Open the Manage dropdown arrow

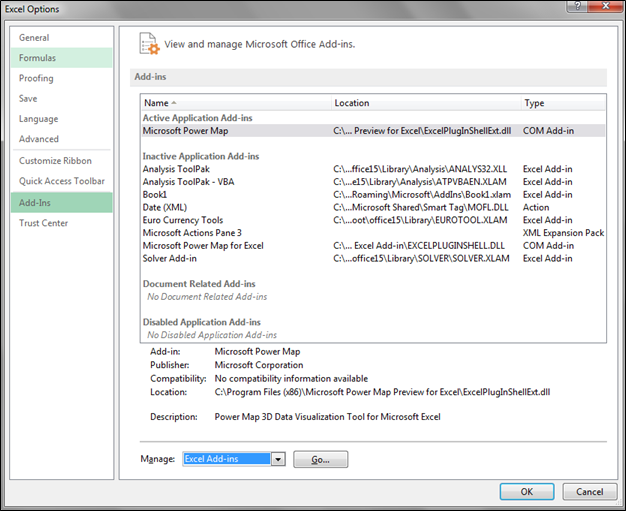tap(278, 459)
